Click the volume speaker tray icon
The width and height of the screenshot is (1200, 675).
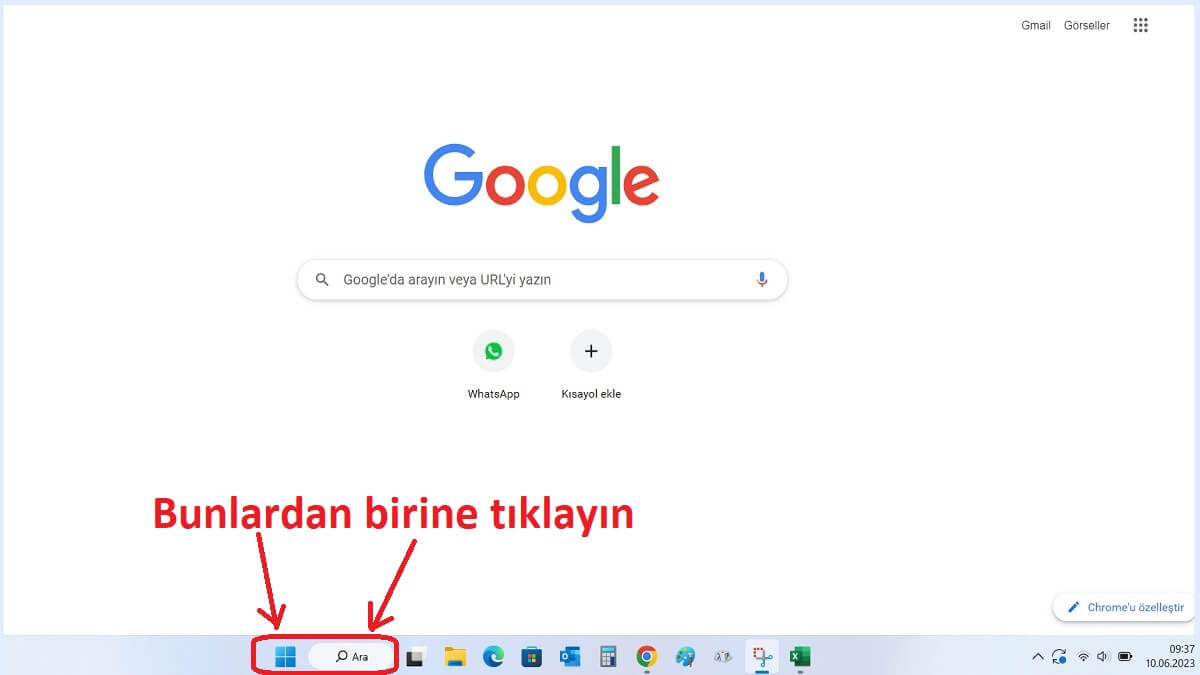1103,657
